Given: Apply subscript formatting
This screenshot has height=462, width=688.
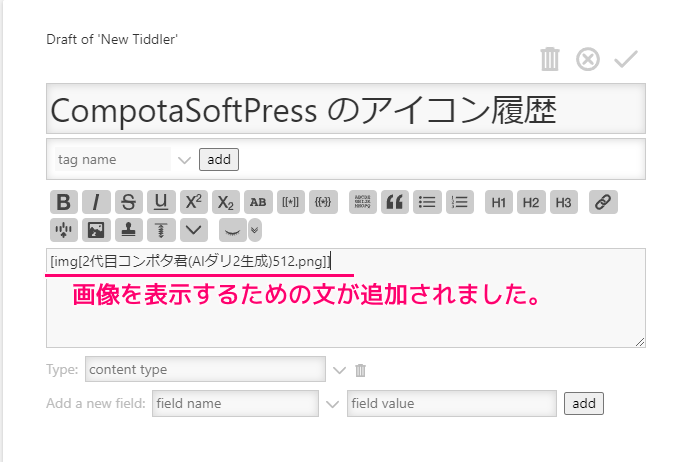Looking at the screenshot, I should [x=226, y=202].
